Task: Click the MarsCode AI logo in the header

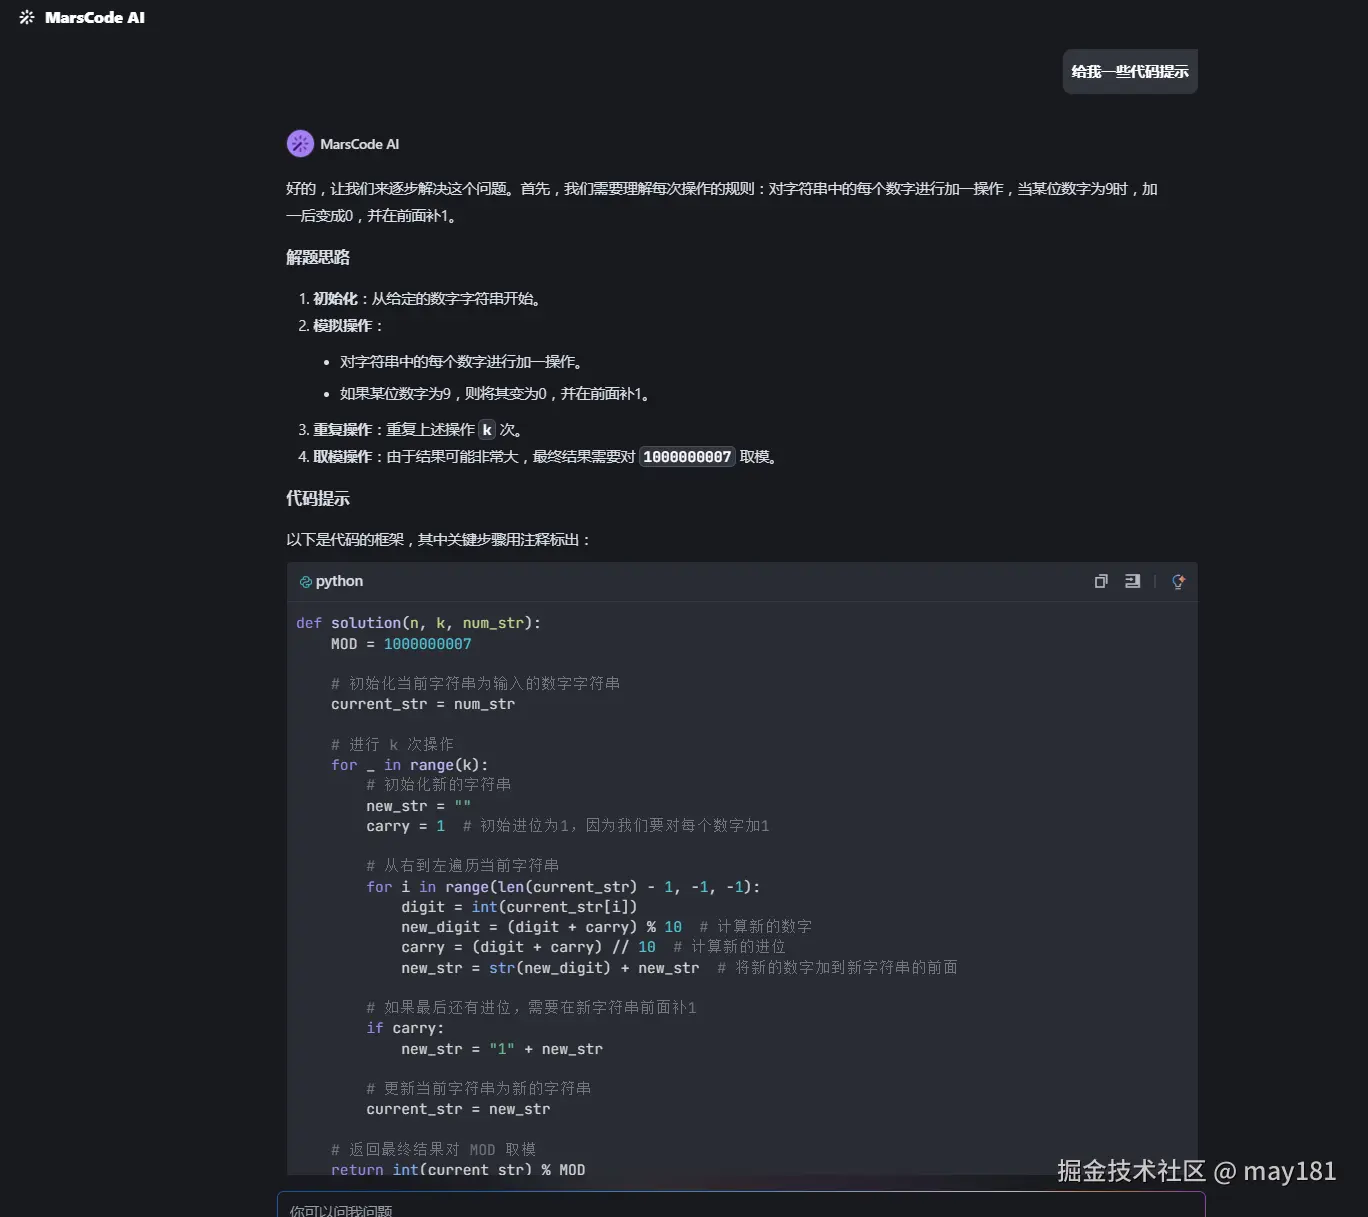Action: pos(82,17)
